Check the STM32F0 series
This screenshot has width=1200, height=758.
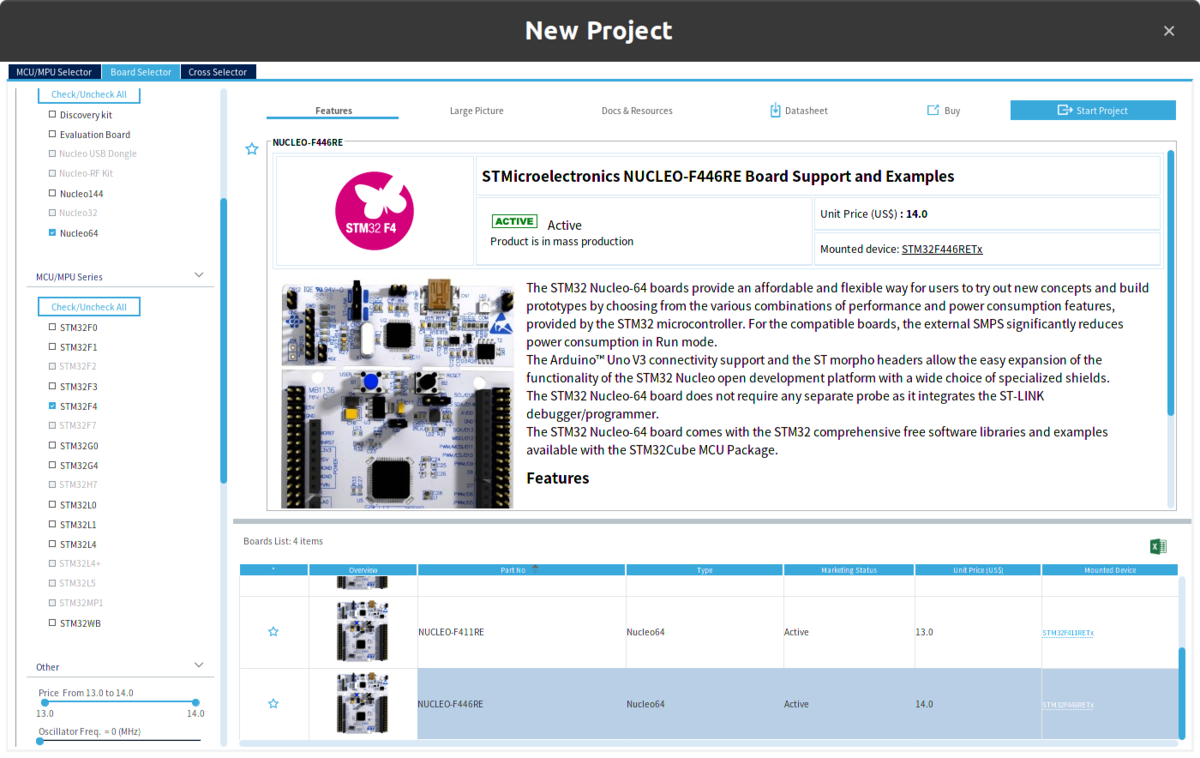tap(53, 327)
